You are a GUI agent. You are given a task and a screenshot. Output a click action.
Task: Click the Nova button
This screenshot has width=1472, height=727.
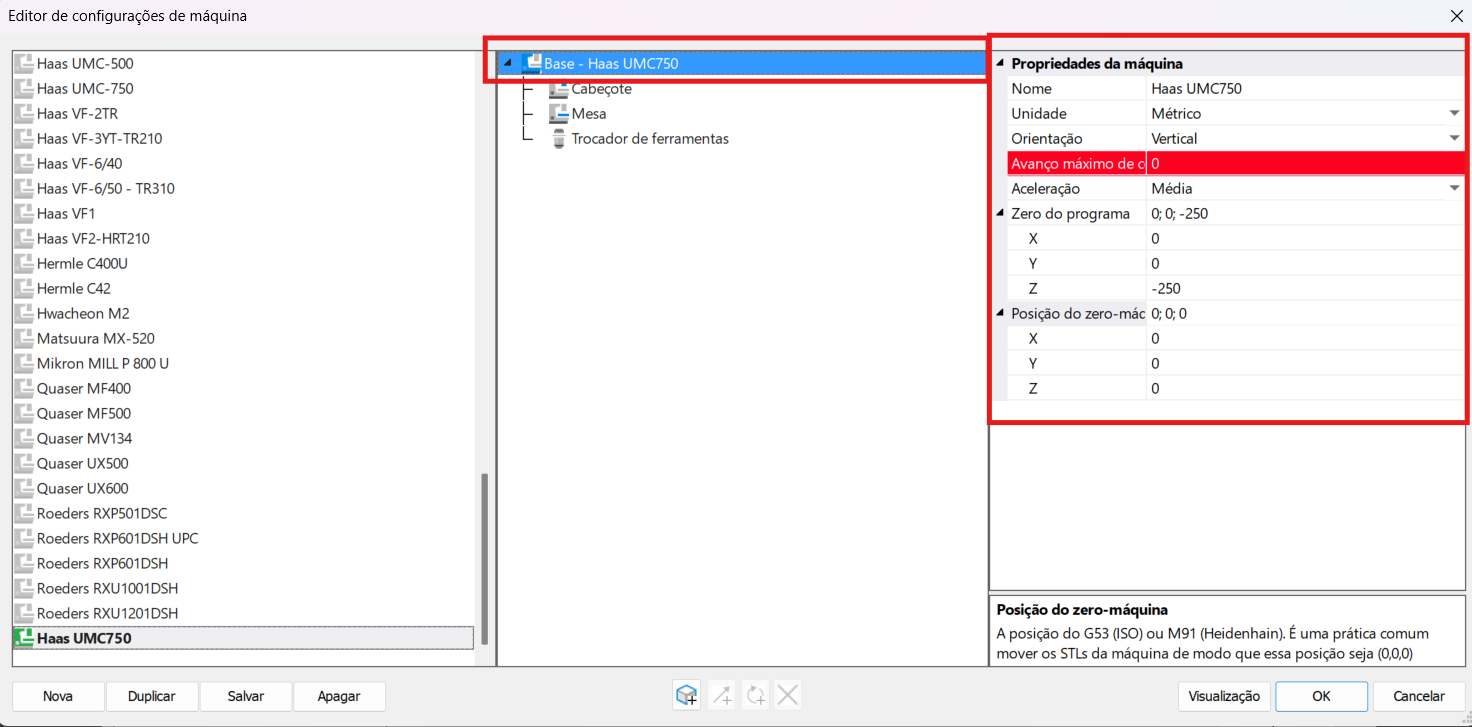click(x=58, y=696)
